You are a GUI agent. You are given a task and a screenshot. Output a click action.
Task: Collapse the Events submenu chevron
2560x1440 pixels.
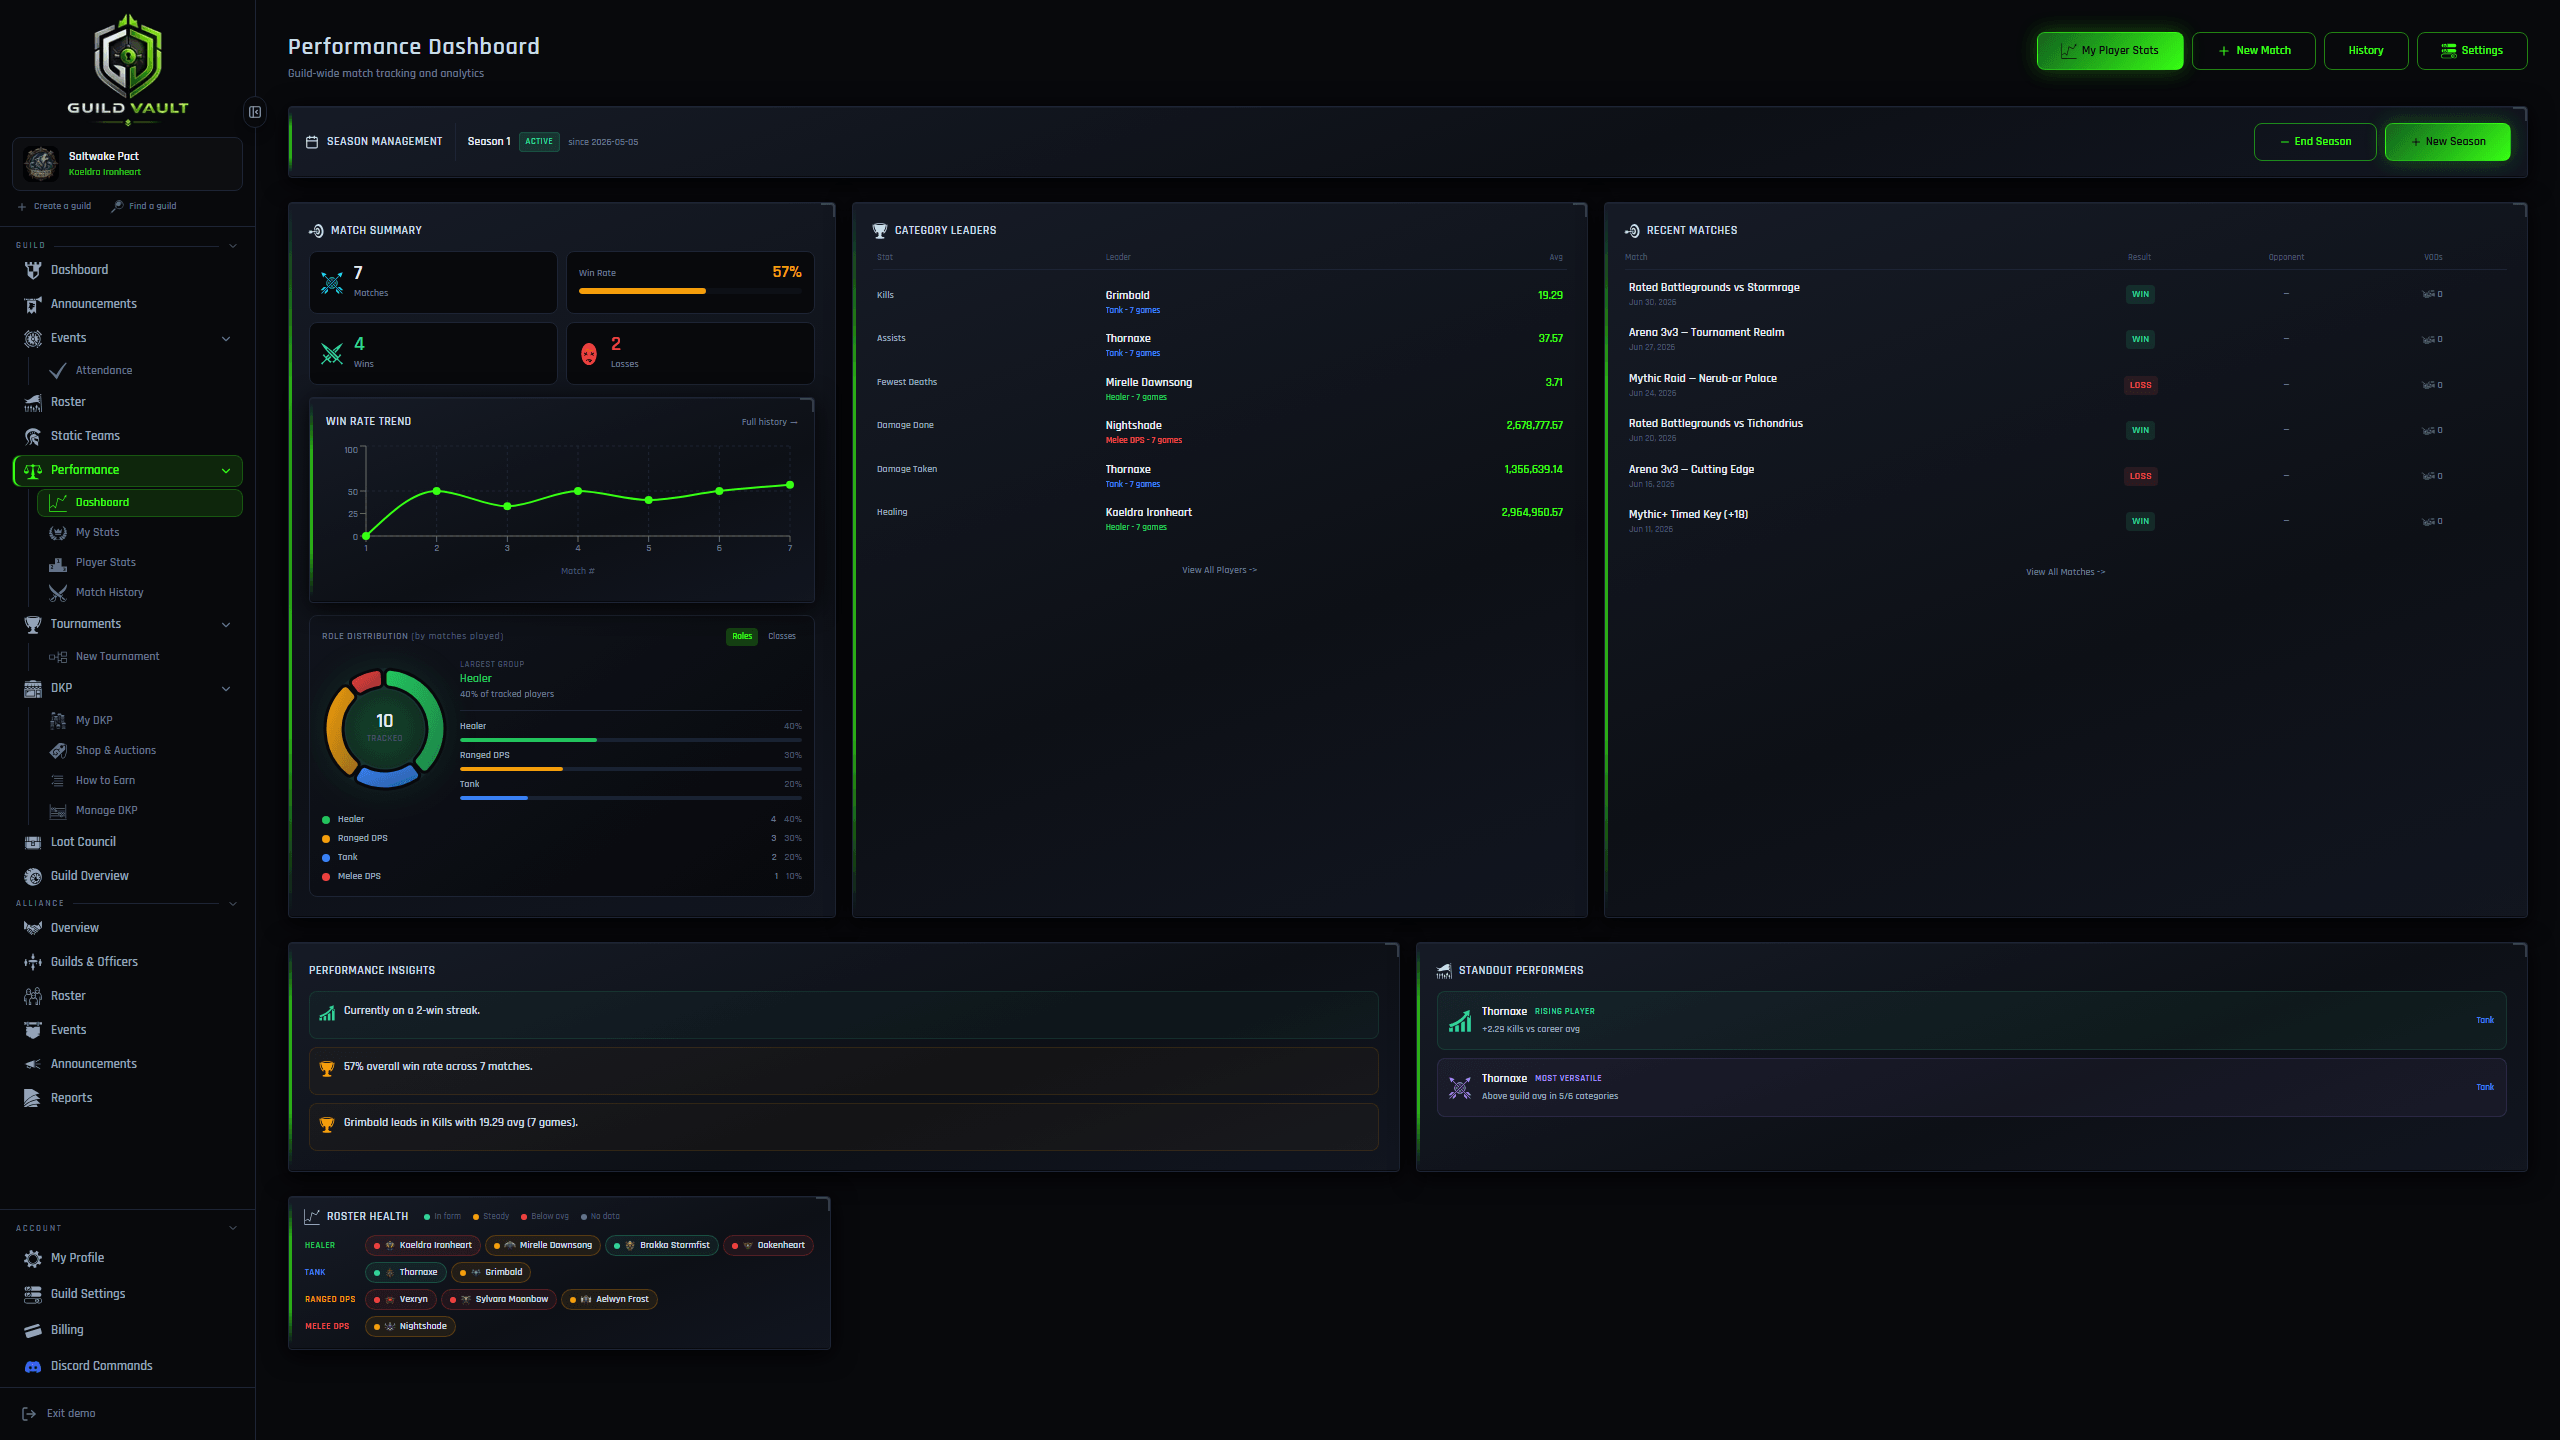(226, 339)
